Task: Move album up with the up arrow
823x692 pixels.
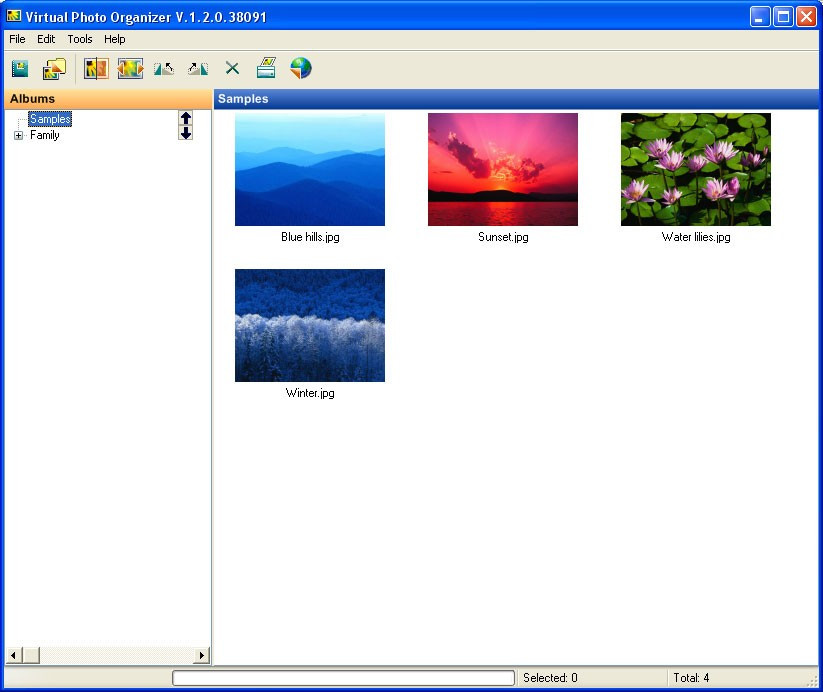Action: pyautogui.click(x=186, y=118)
